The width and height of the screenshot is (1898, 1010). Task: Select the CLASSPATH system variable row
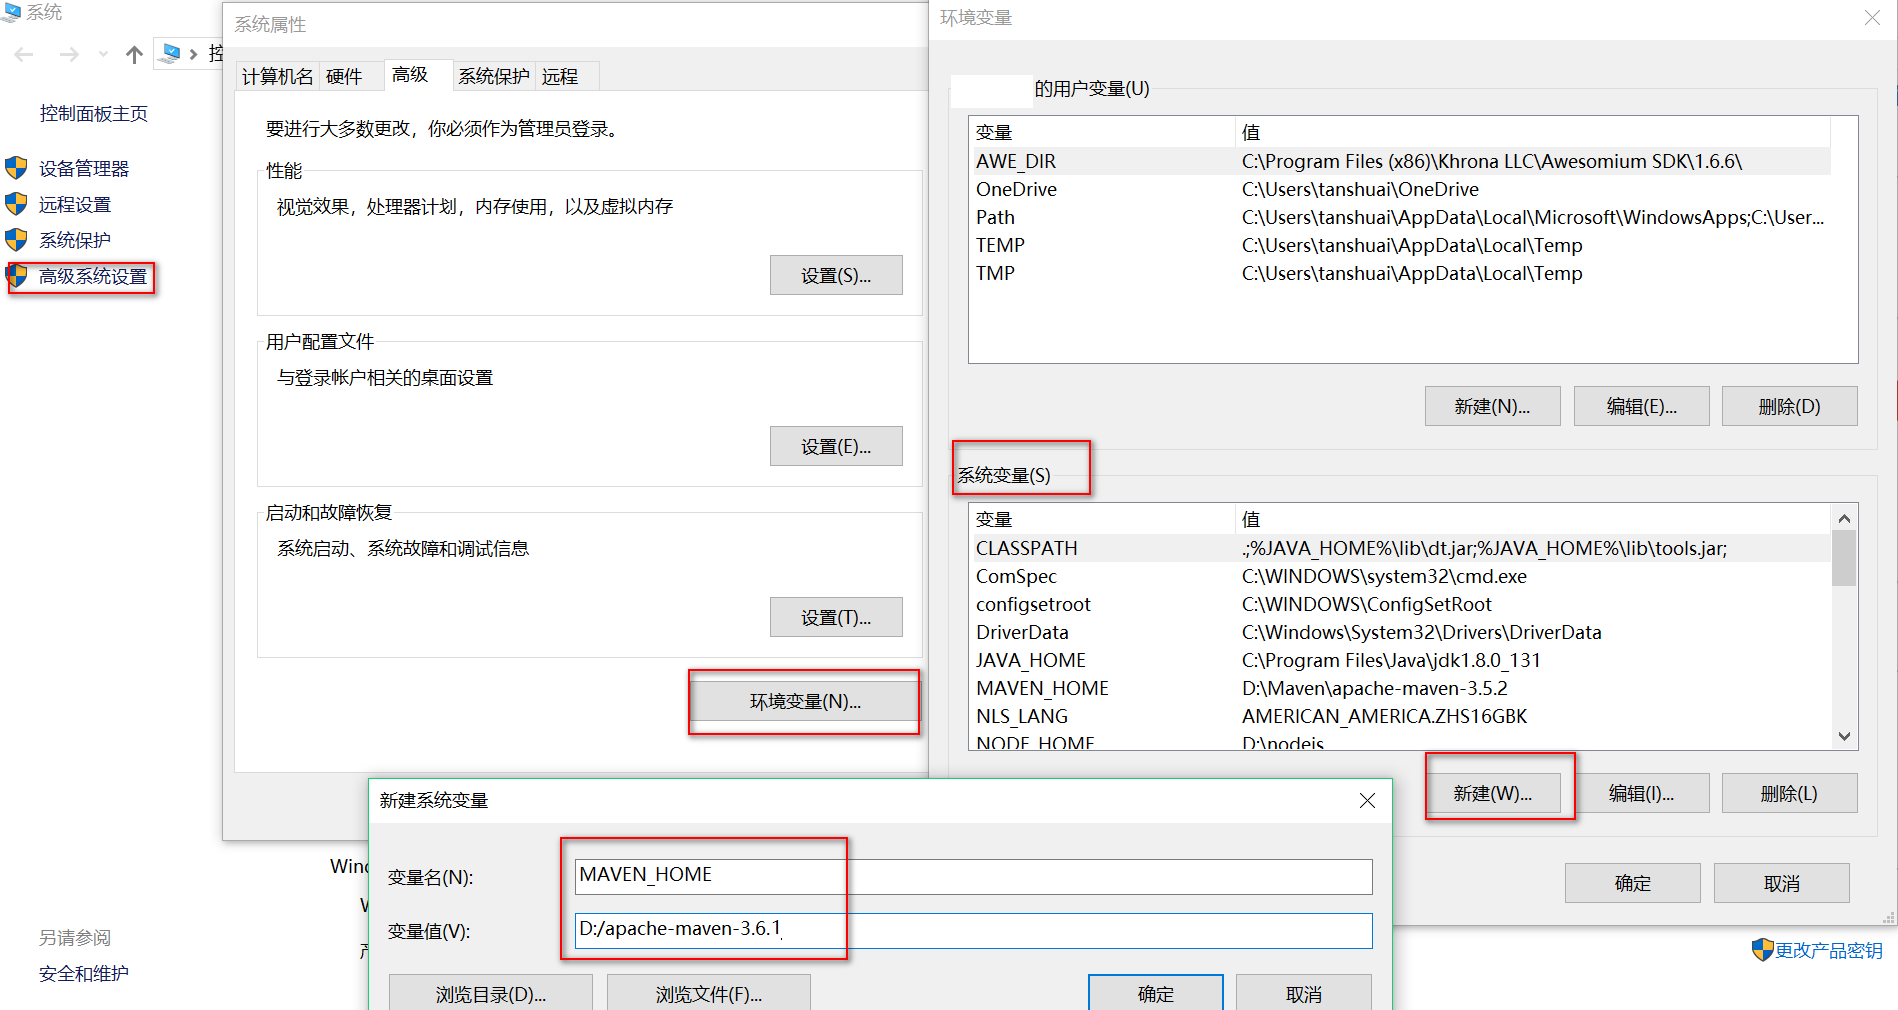1400,548
